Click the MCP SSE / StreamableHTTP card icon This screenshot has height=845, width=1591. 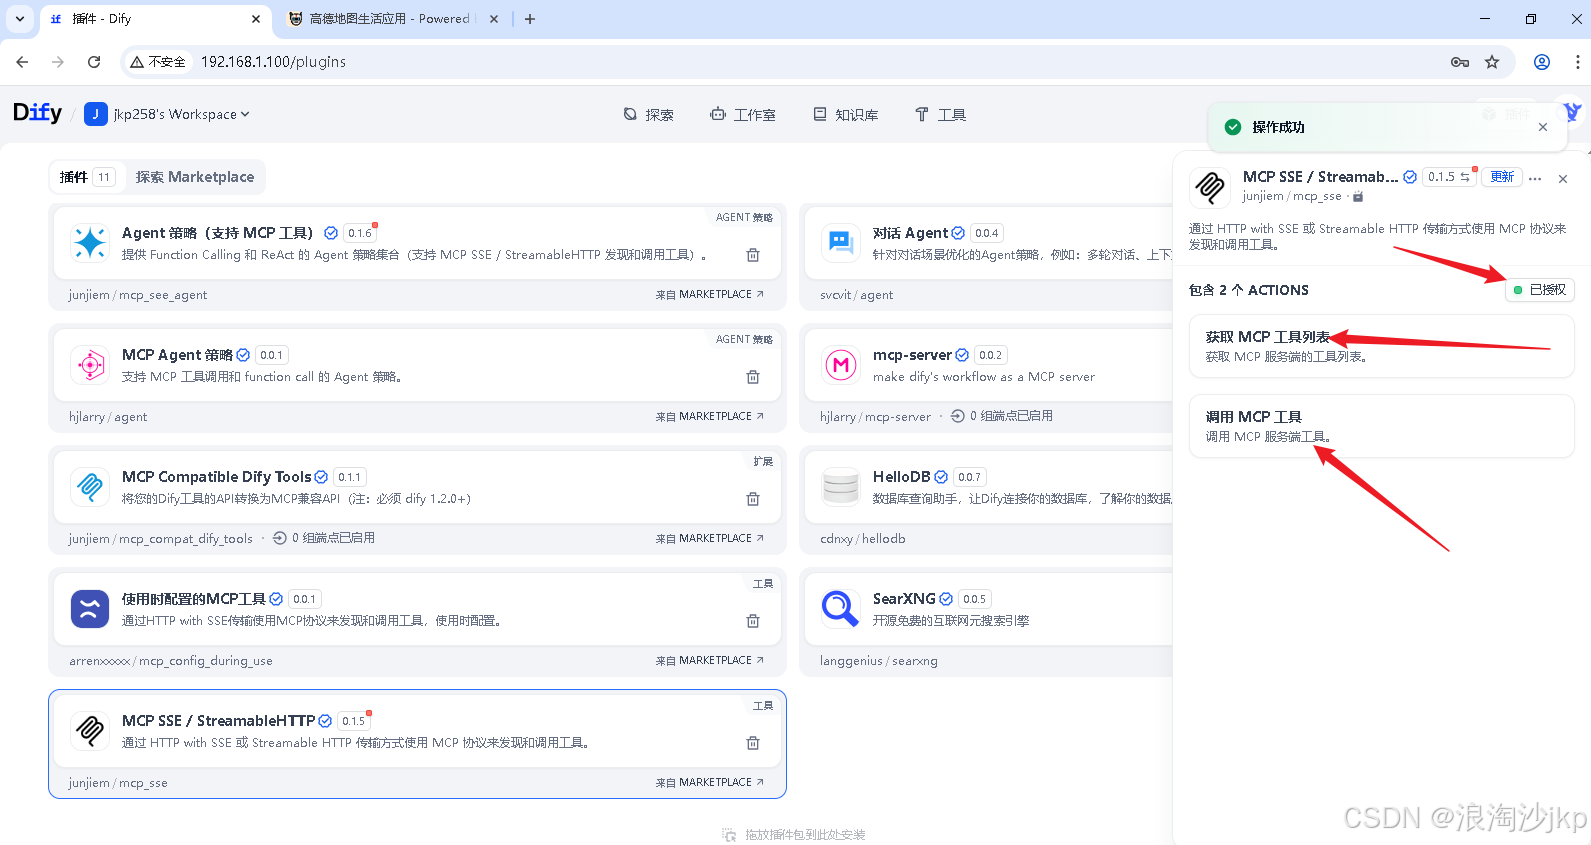click(90, 731)
